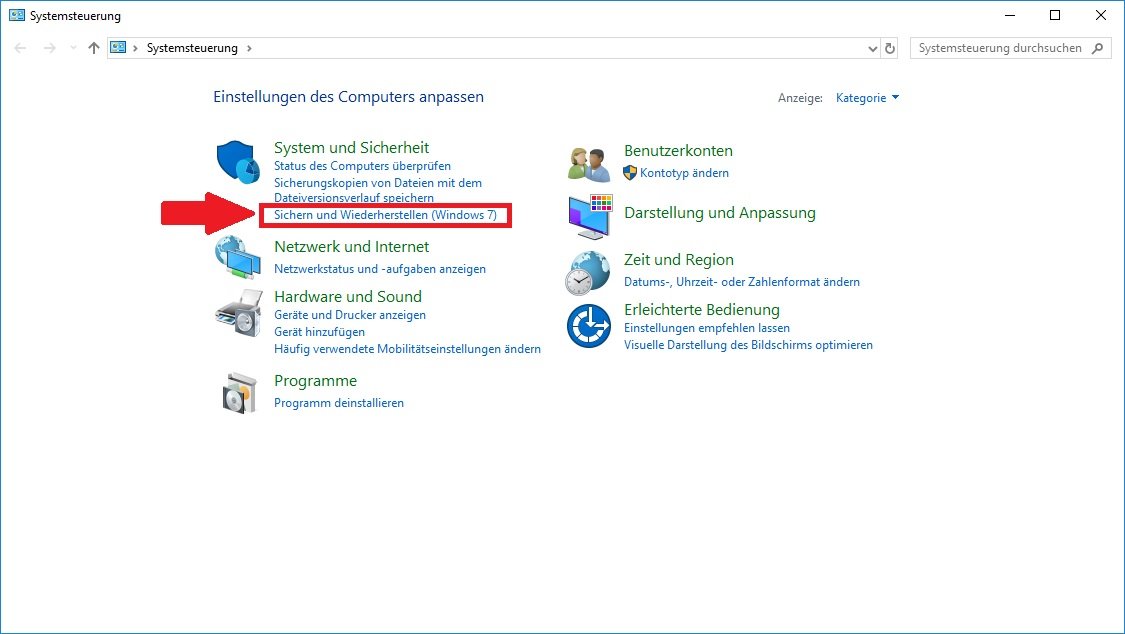Screen dimensions: 1125x634
Task: Open Häufig verwendete Mobilitätseinstellungen ändern
Action: coord(408,349)
